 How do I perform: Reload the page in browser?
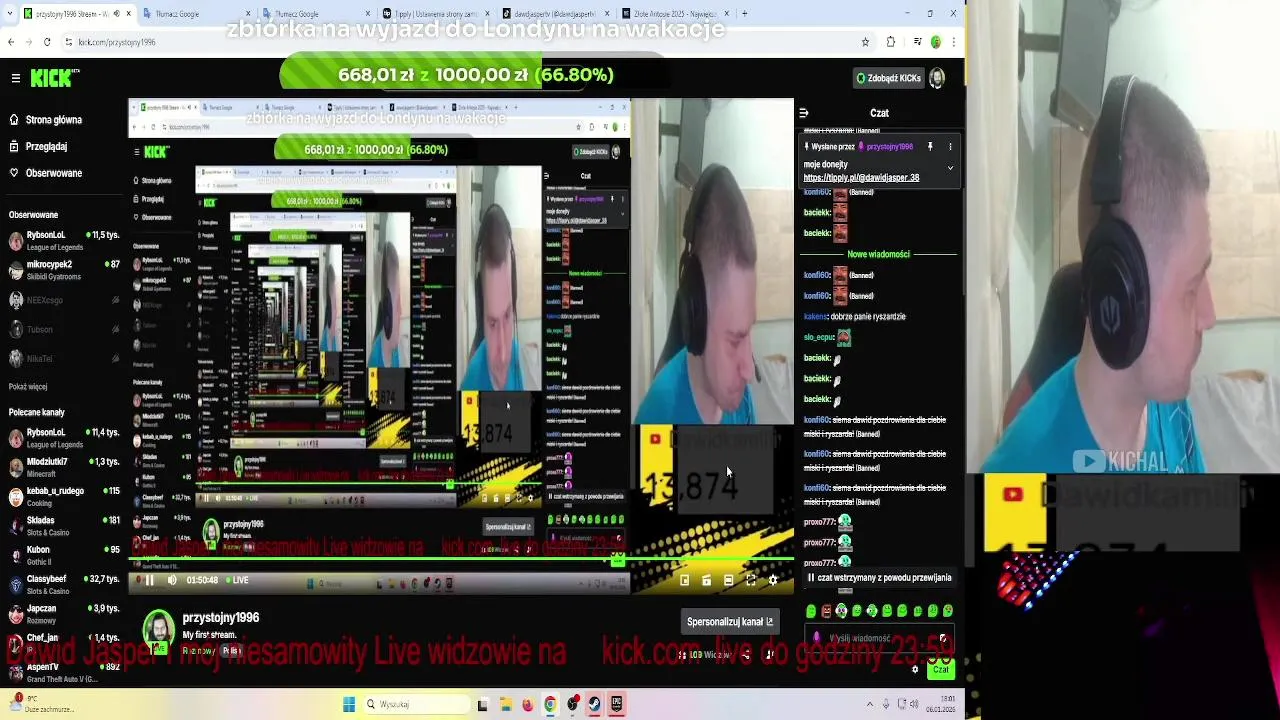pos(47,42)
